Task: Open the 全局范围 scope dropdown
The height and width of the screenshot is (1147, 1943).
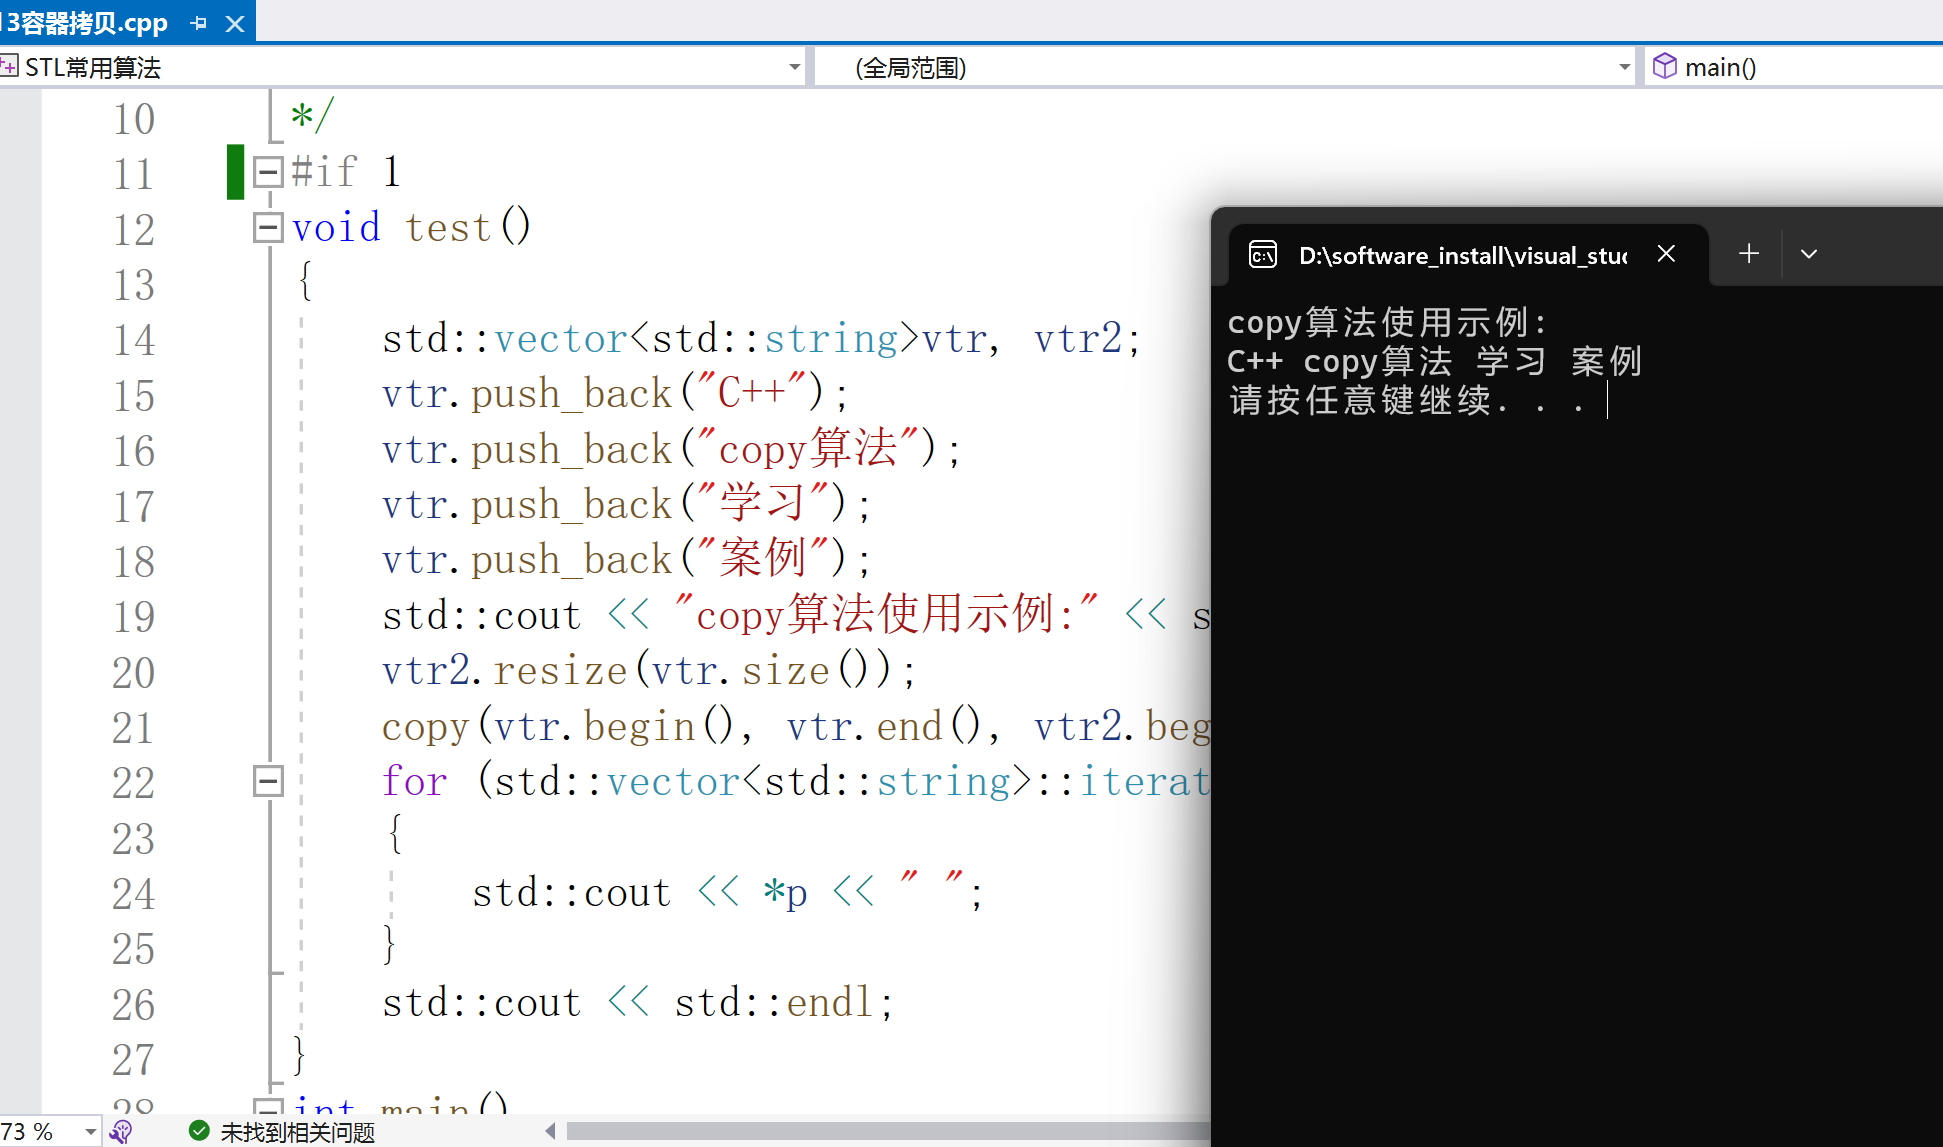Action: pos(1624,67)
